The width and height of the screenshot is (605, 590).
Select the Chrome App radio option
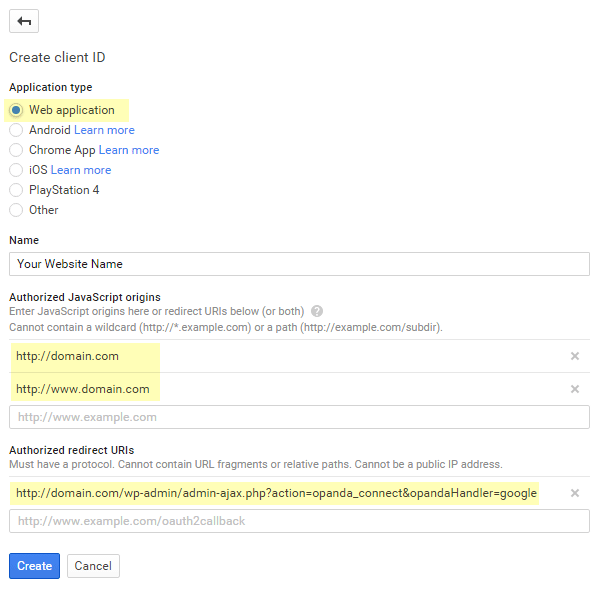(16, 150)
